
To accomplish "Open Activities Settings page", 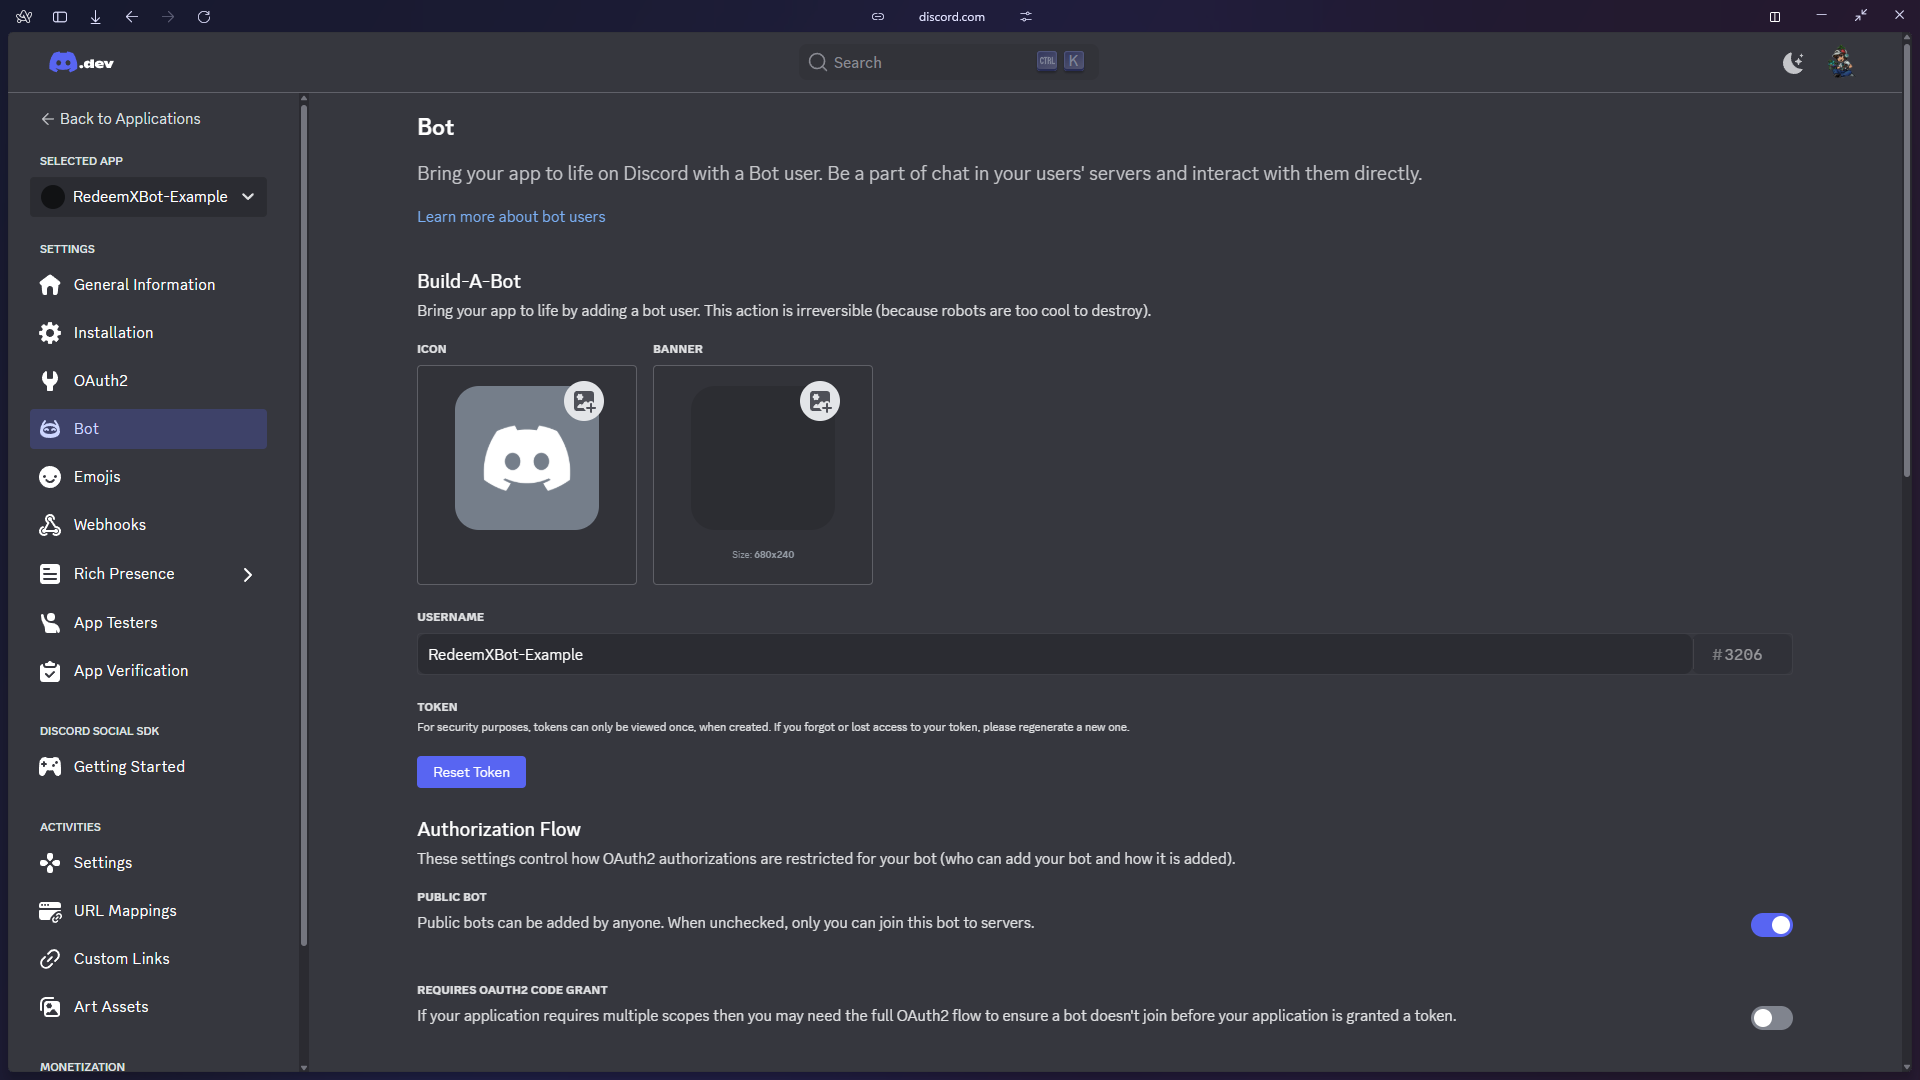I will [x=148, y=863].
